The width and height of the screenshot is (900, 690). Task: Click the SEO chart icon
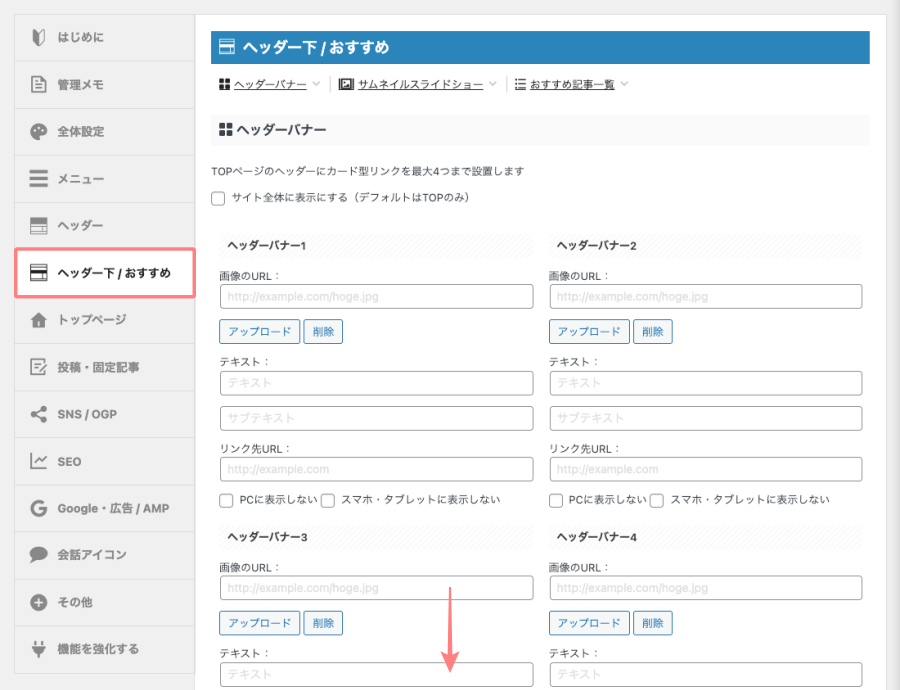(x=39, y=460)
